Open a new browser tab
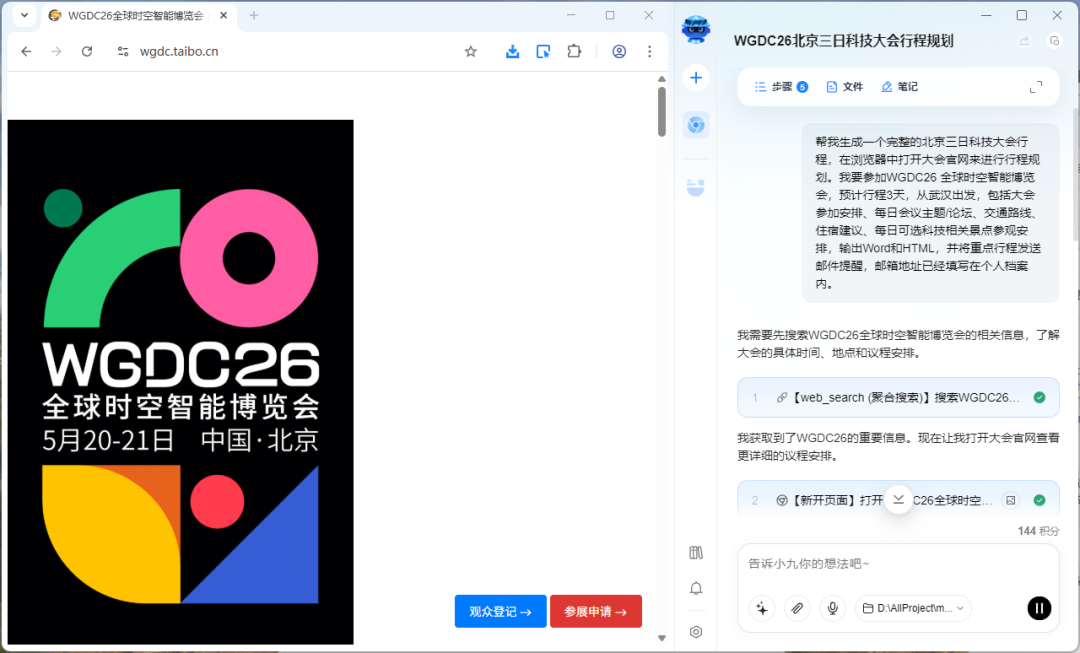 tap(253, 15)
